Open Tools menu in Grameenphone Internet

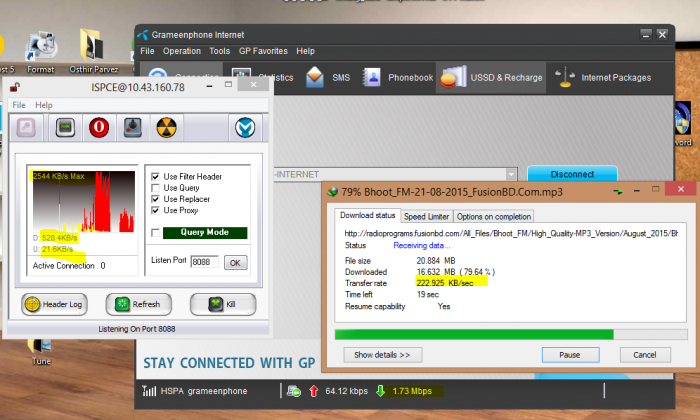click(x=220, y=51)
